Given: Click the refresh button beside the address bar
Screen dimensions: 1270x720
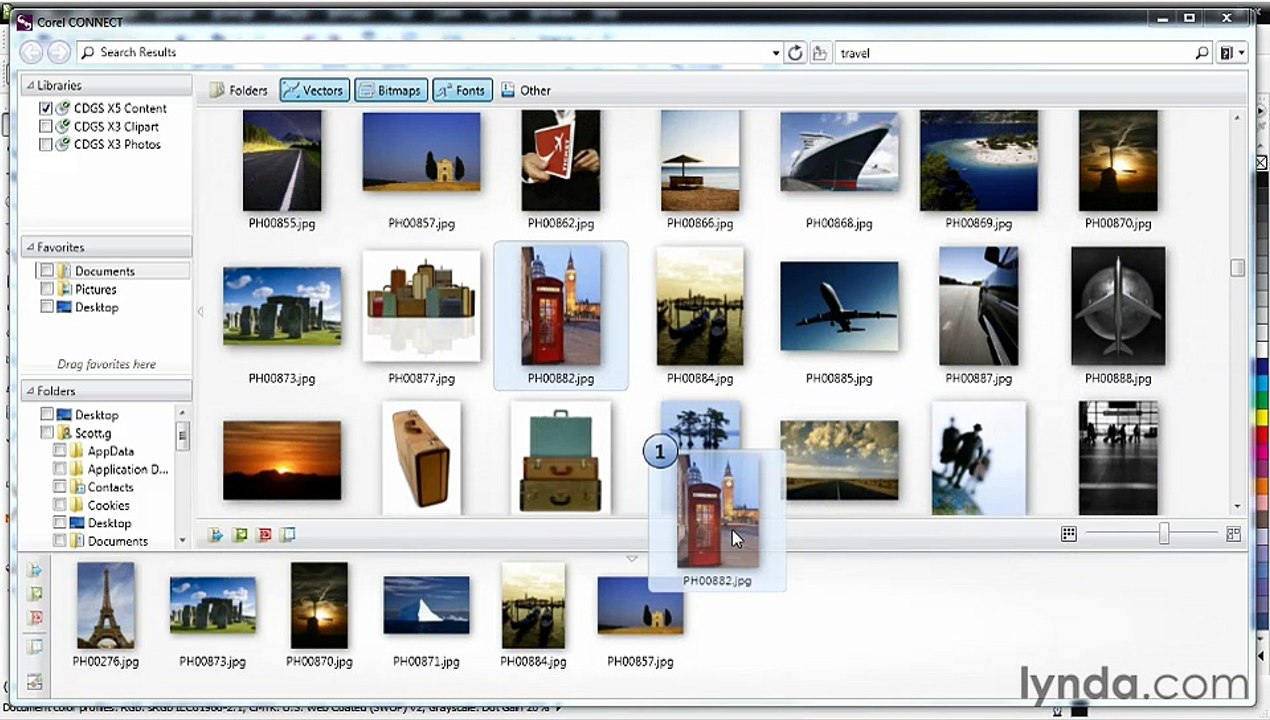Looking at the screenshot, I should [x=795, y=53].
